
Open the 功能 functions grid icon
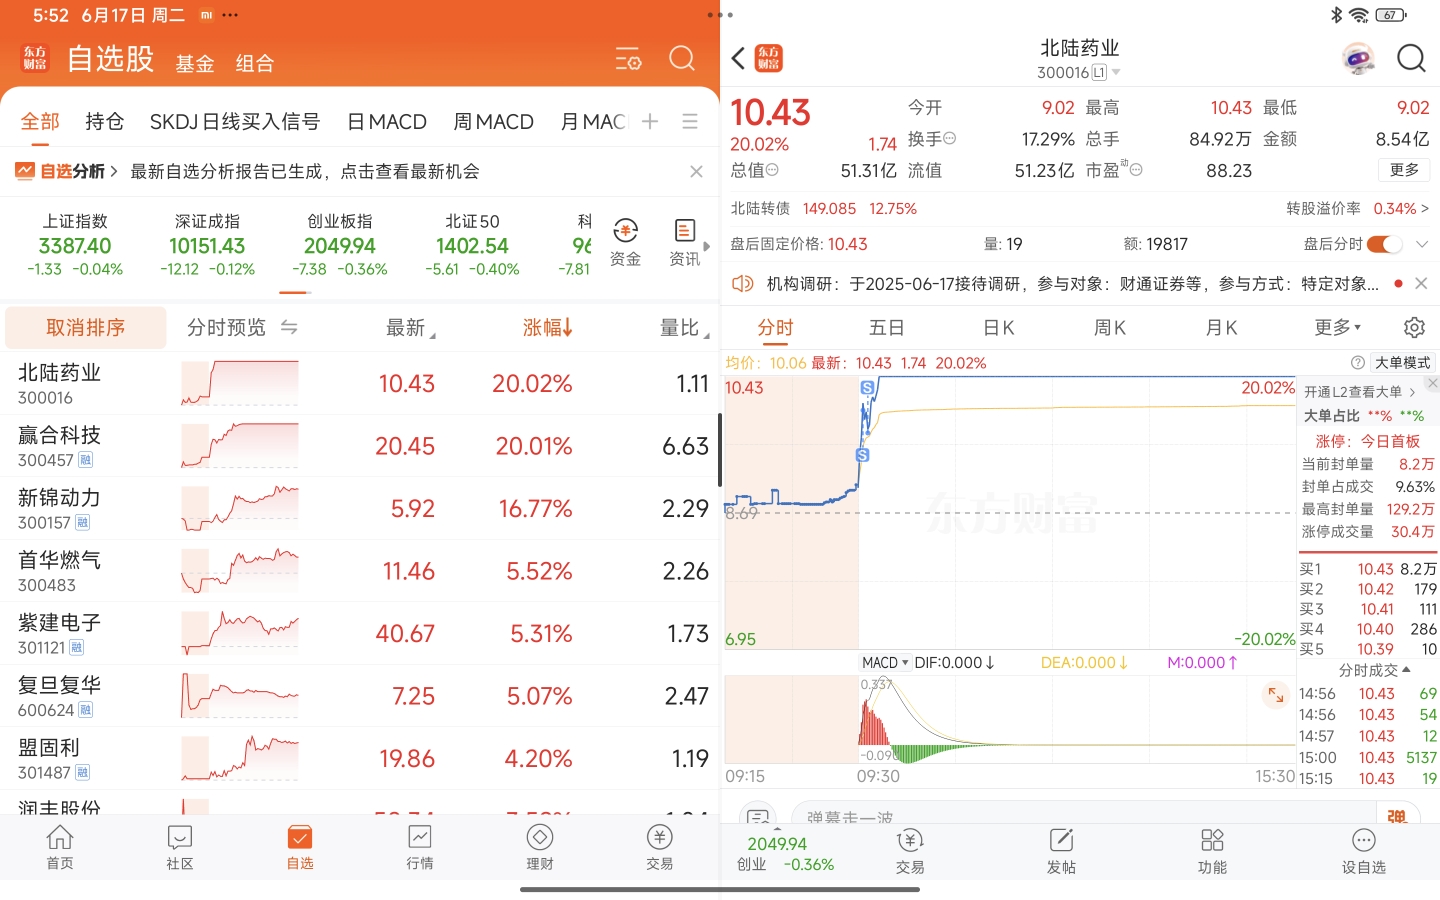point(1212,851)
